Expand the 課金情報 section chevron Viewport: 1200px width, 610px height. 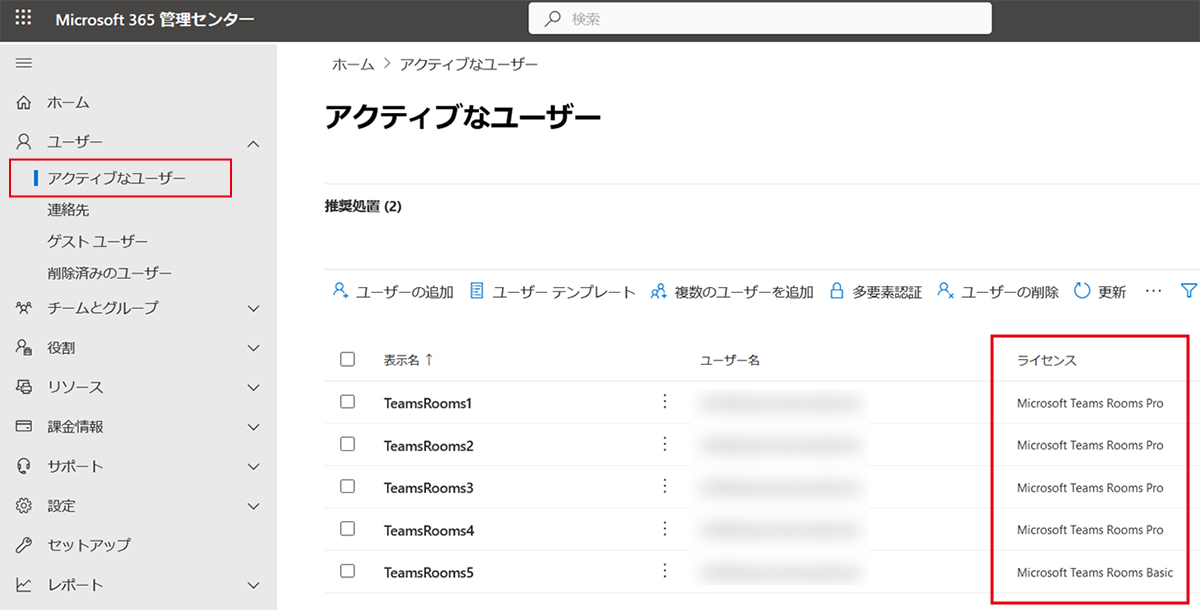(253, 427)
